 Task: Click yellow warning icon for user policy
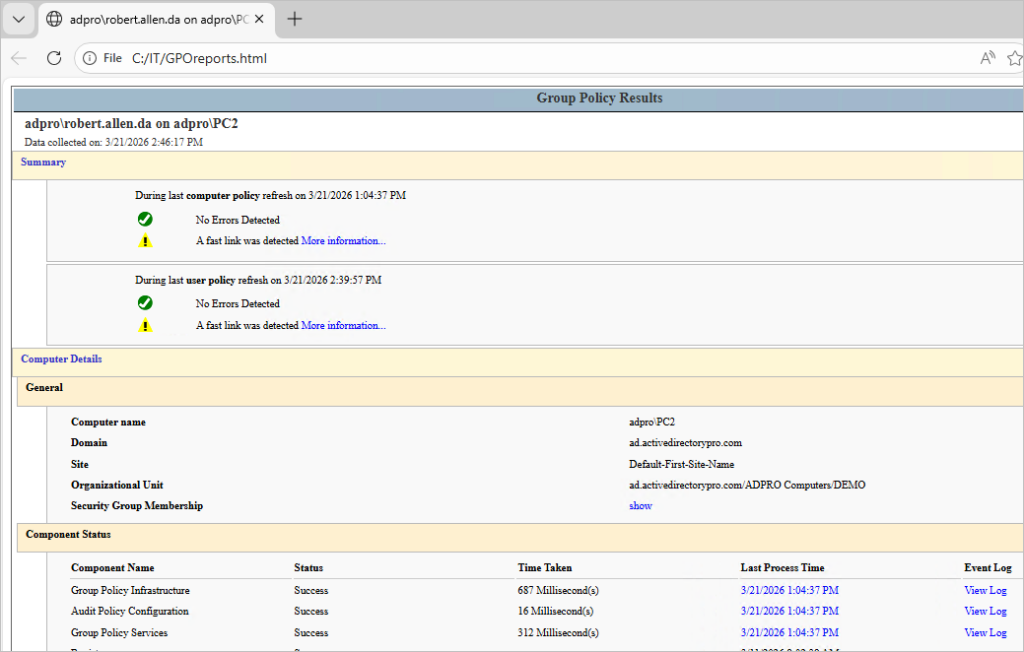click(145, 325)
